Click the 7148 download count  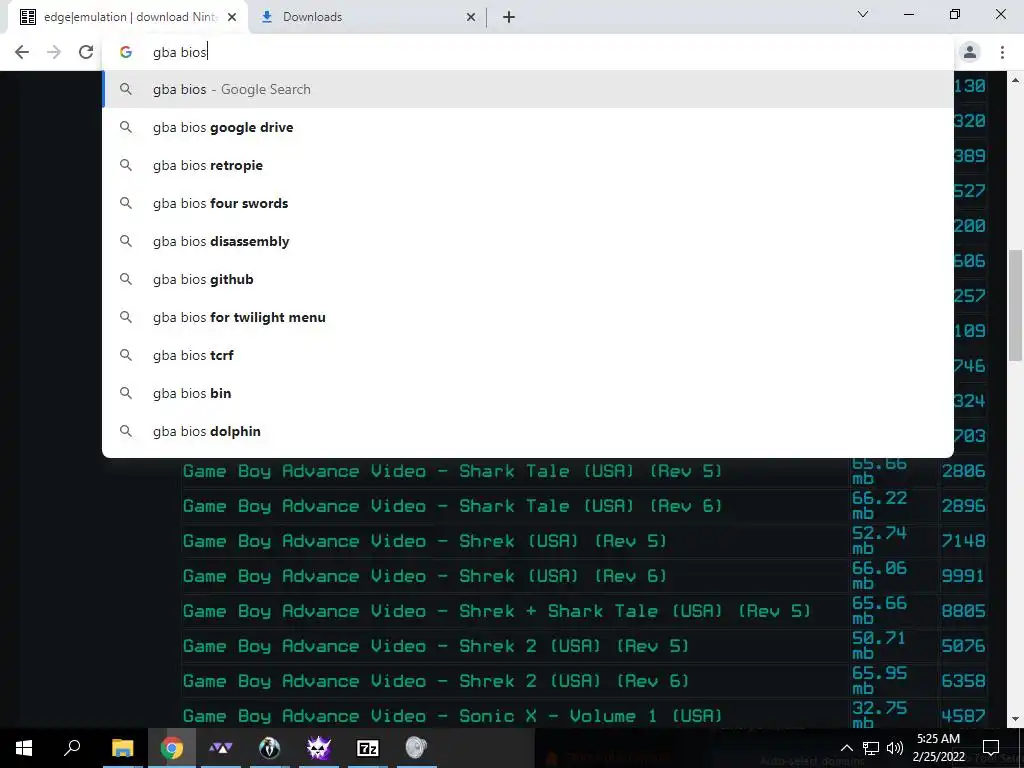pyautogui.click(x=963, y=541)
